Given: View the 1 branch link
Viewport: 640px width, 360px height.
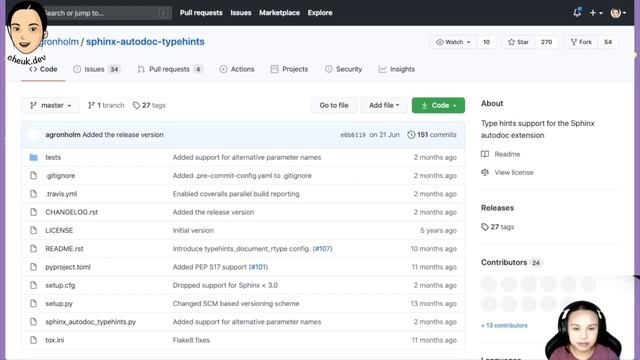Looking at the screenshot, I should coord(106,105).
